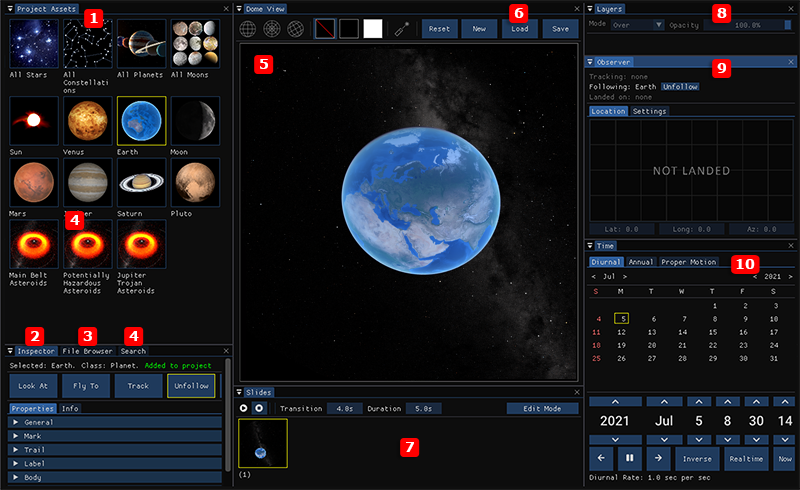Select the All Constellations asset icon

(x=88, y=43)
